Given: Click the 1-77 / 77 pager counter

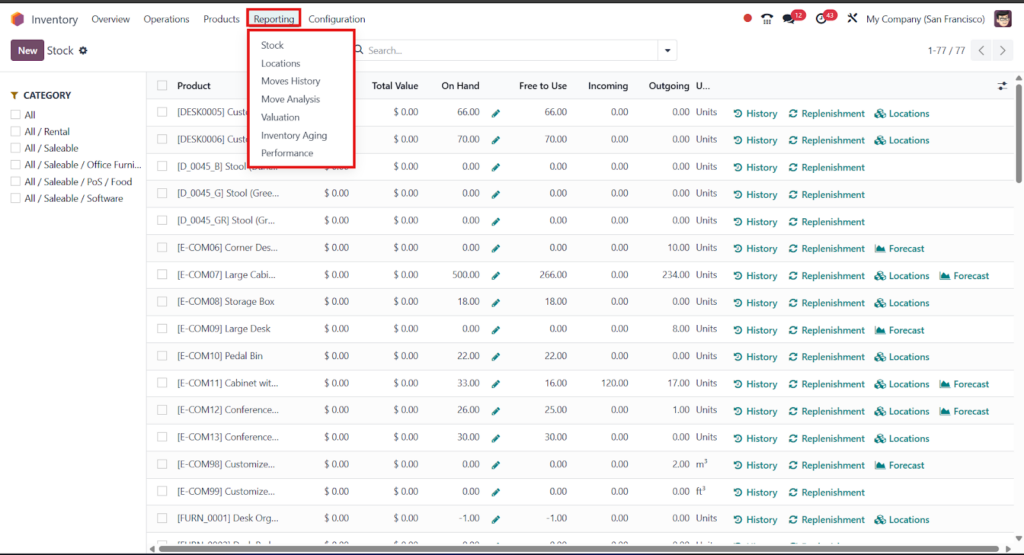Looking at the screenshot, I should click(946, 50).
